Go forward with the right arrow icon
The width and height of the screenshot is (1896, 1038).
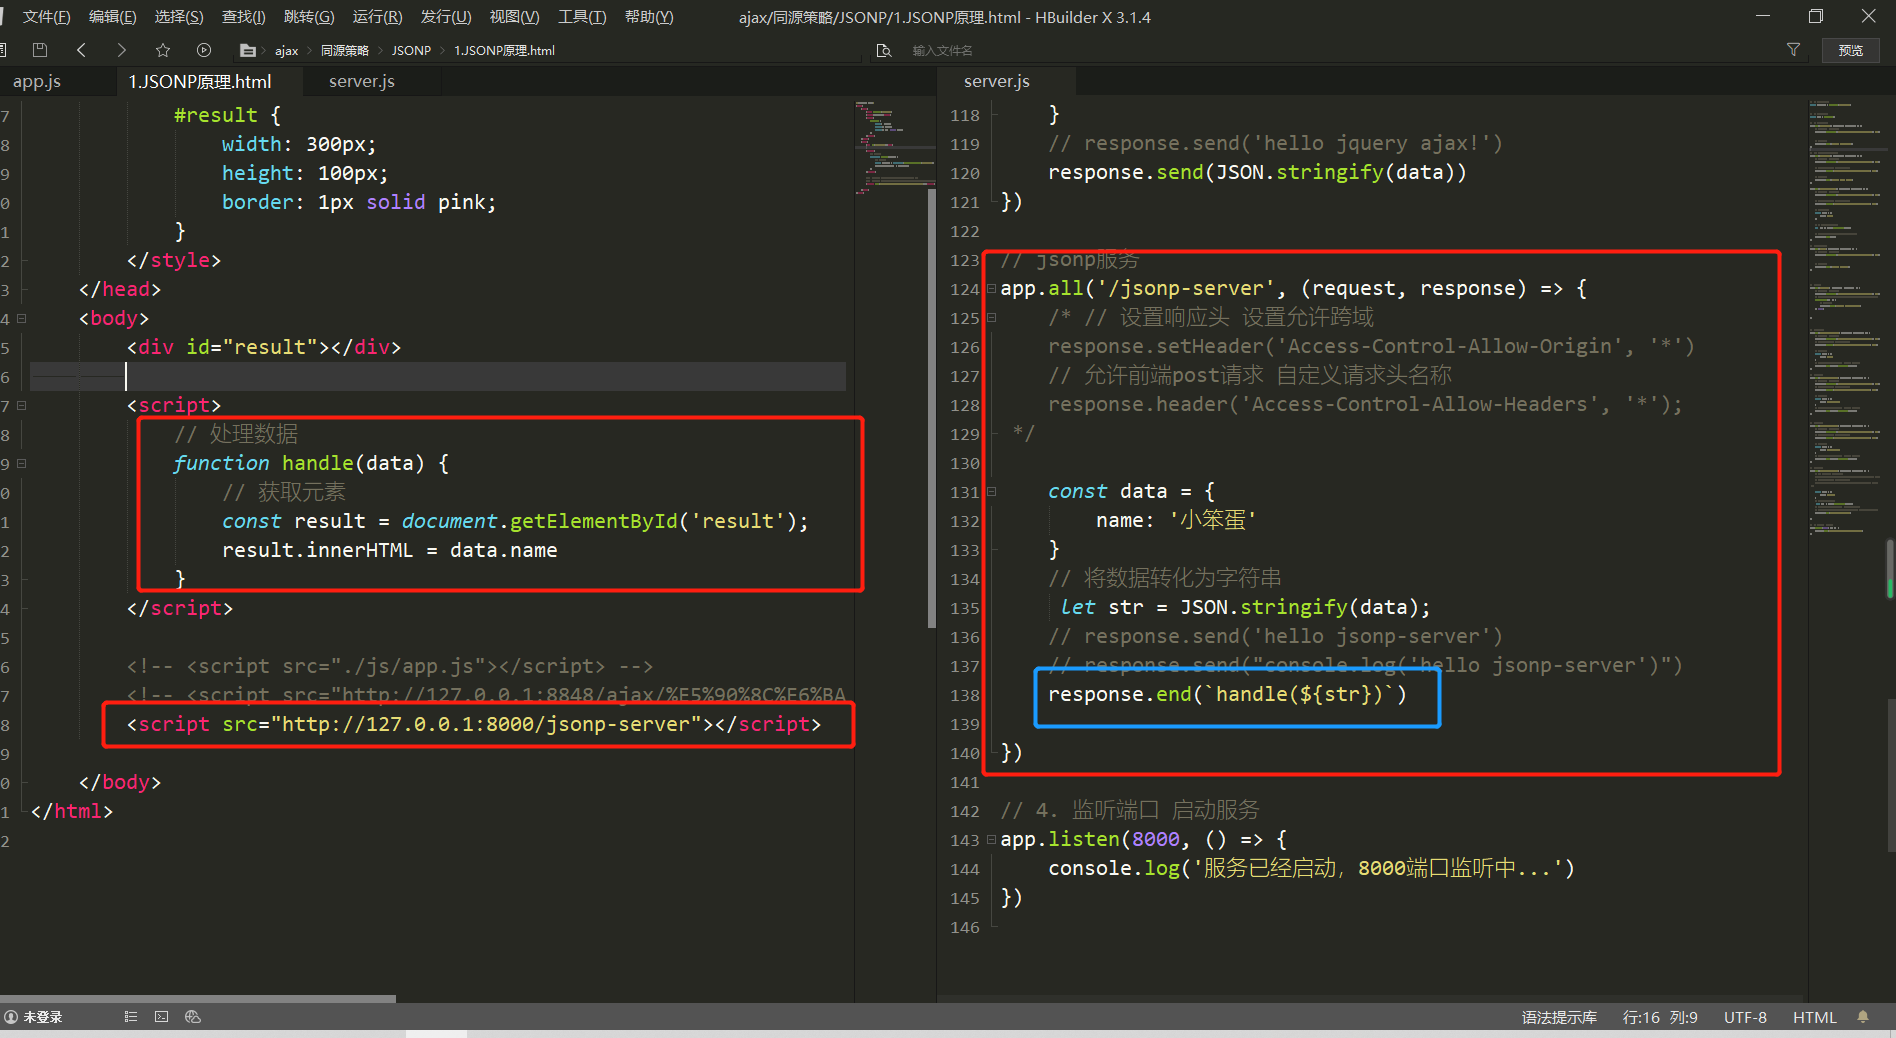(x=122, y=50)
